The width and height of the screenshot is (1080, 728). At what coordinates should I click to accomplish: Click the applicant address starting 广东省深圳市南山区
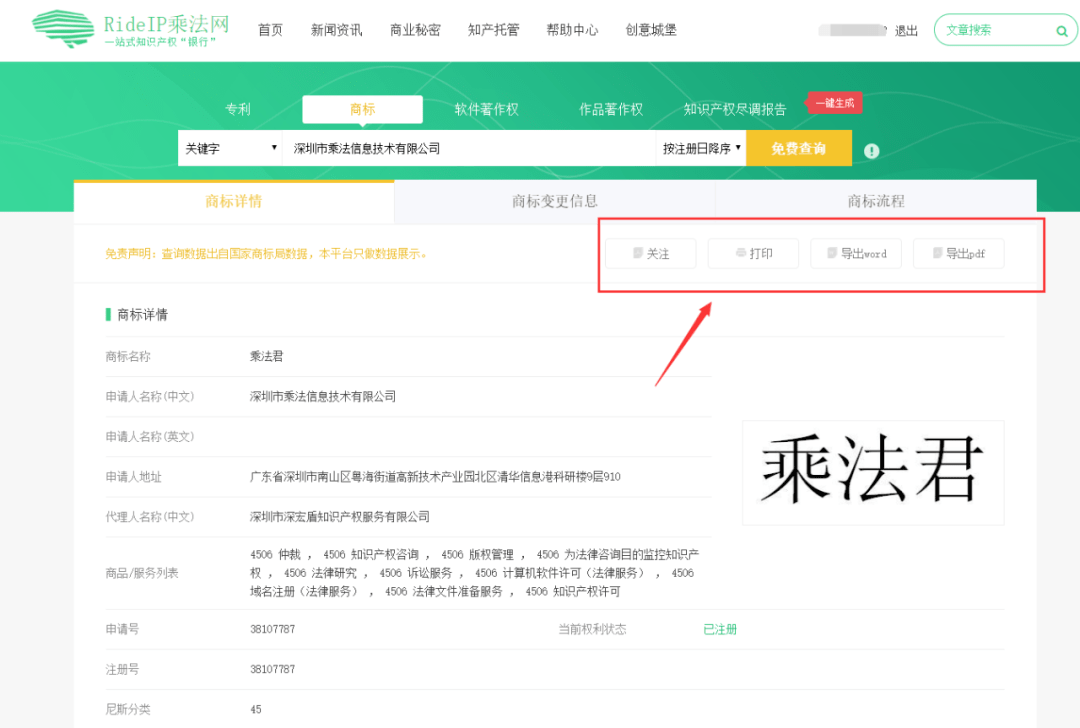tap(435, 477)
